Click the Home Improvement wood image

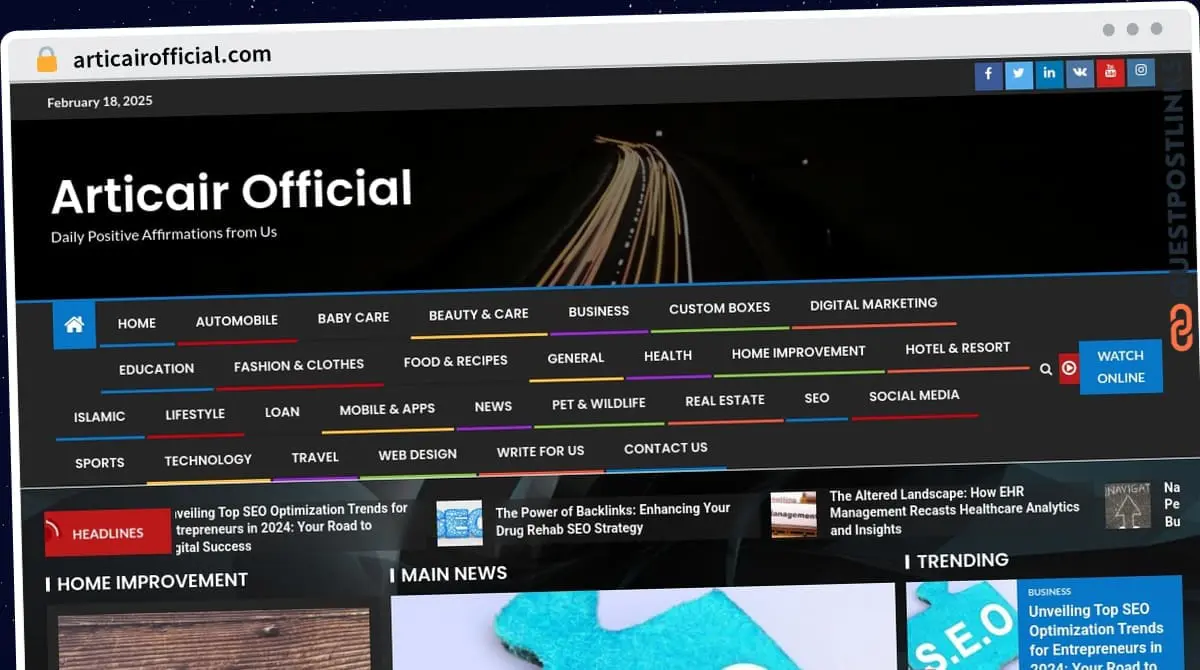click(214, 639)
